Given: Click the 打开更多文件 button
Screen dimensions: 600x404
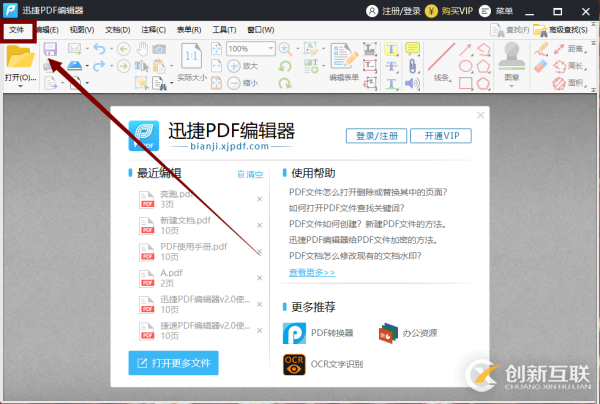Looking at the screenshot, I should coord(173,363).
